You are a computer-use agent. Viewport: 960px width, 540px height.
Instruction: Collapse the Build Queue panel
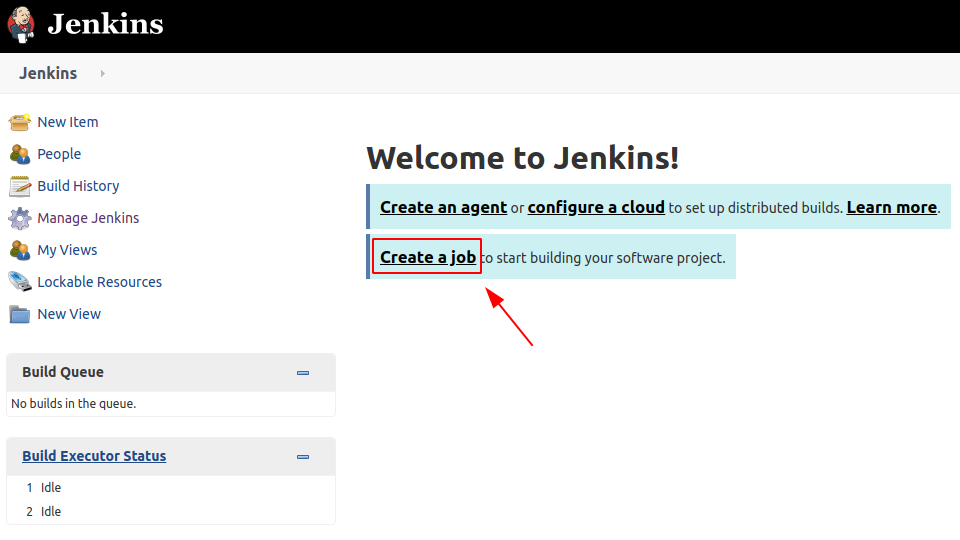click(x=303, y=373)
